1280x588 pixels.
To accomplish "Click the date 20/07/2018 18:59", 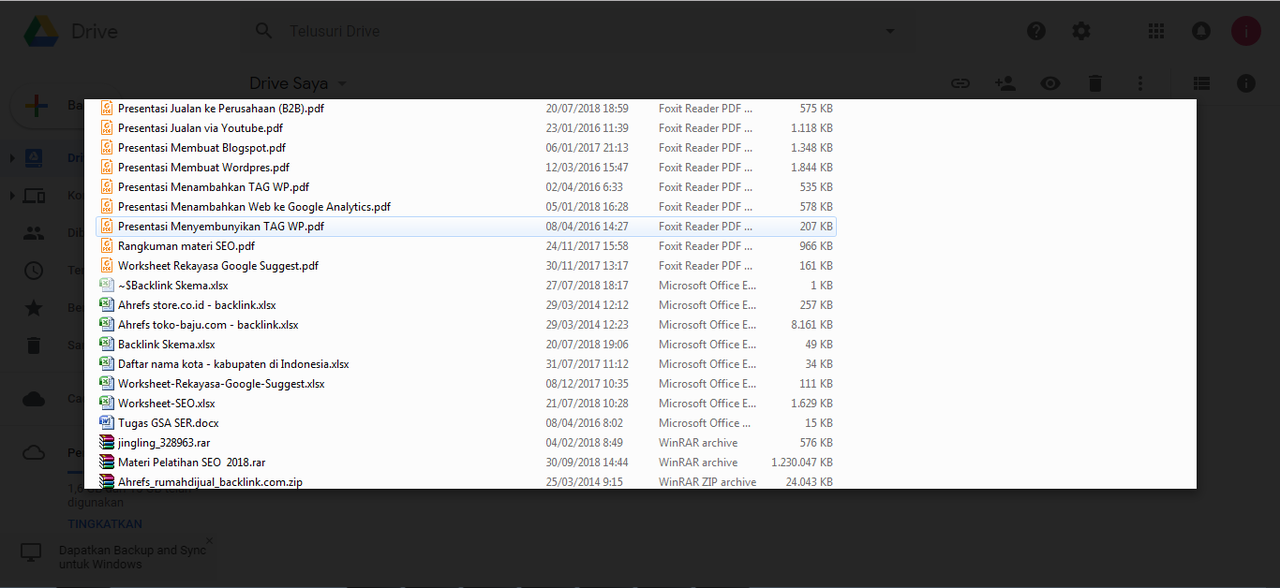I will pos(587,108).
